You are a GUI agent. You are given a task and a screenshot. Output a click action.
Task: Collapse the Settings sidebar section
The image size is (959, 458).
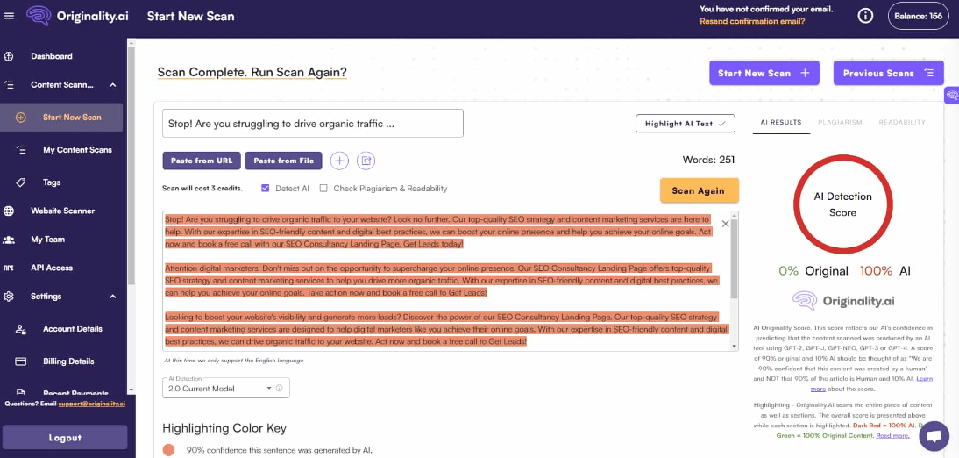pyautogui.click(x=113, y=296)
